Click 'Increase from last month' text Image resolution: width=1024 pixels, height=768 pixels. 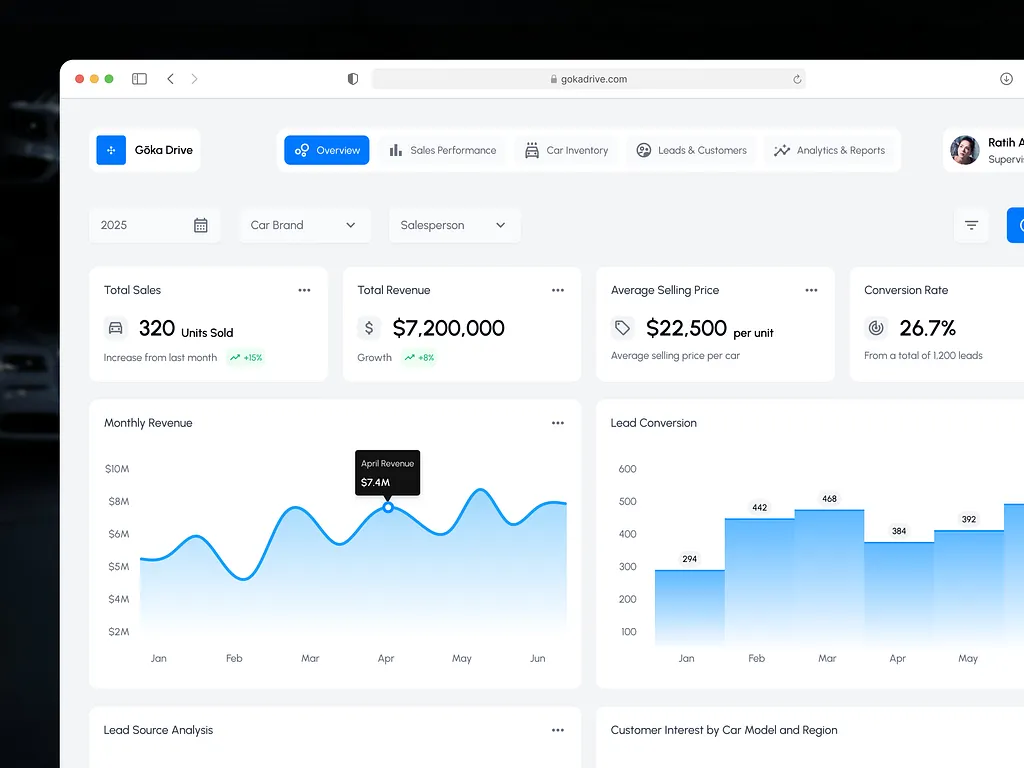tap(160, 358)
